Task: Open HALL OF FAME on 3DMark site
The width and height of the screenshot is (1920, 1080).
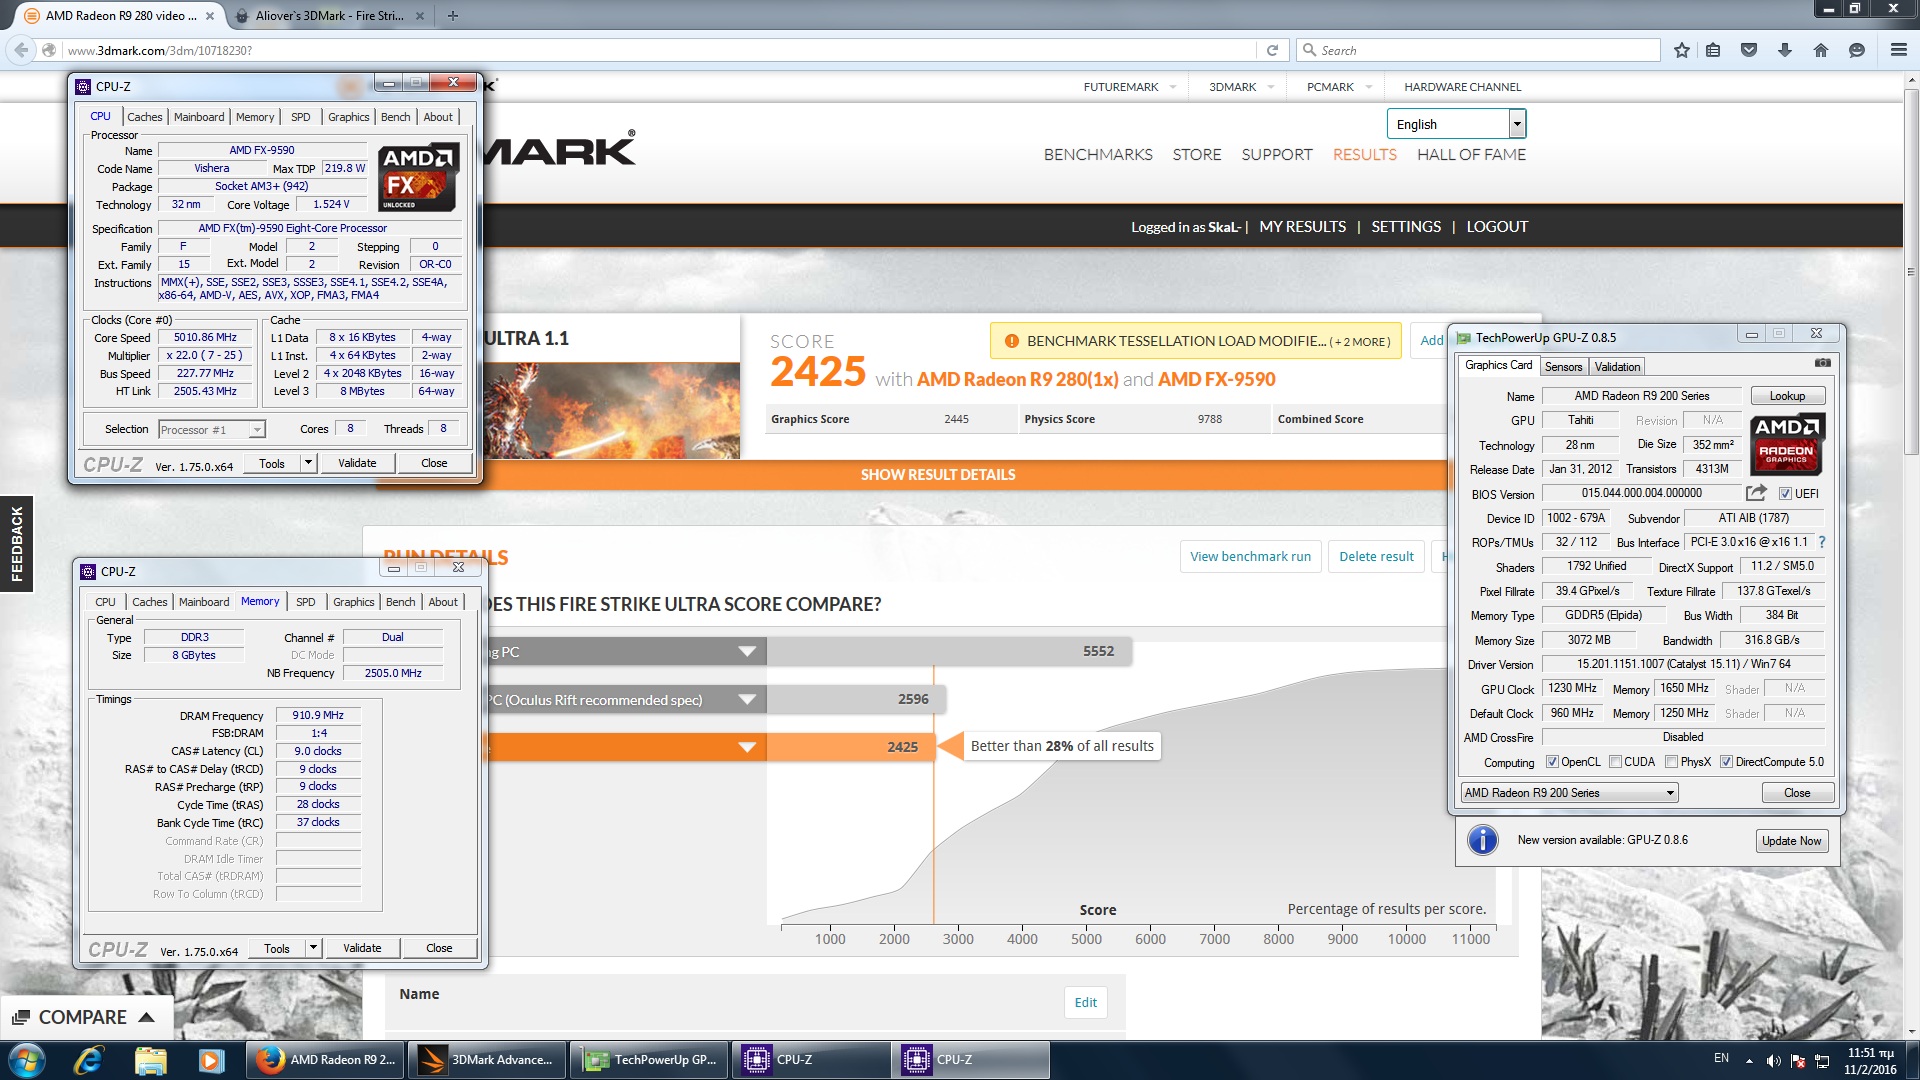Action: 1471,154
